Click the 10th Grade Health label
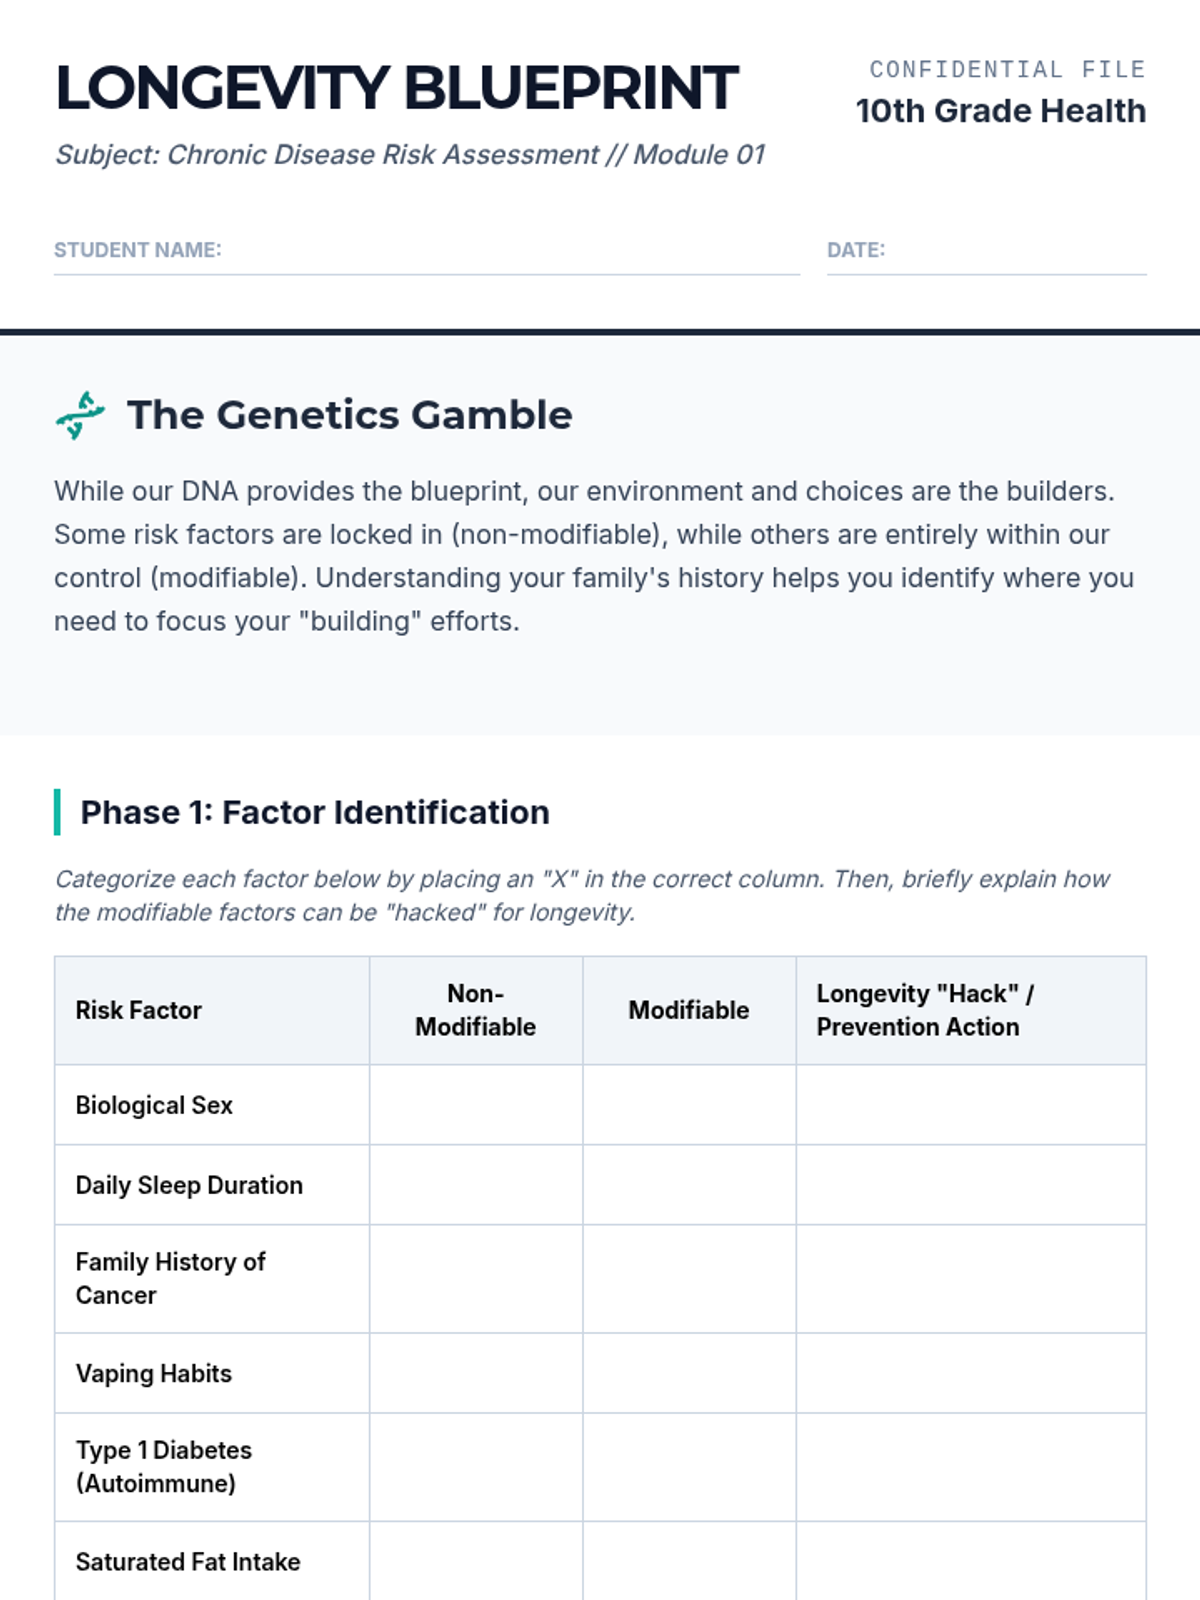The image size is (1200, 1600). [x=1001, y=111]
